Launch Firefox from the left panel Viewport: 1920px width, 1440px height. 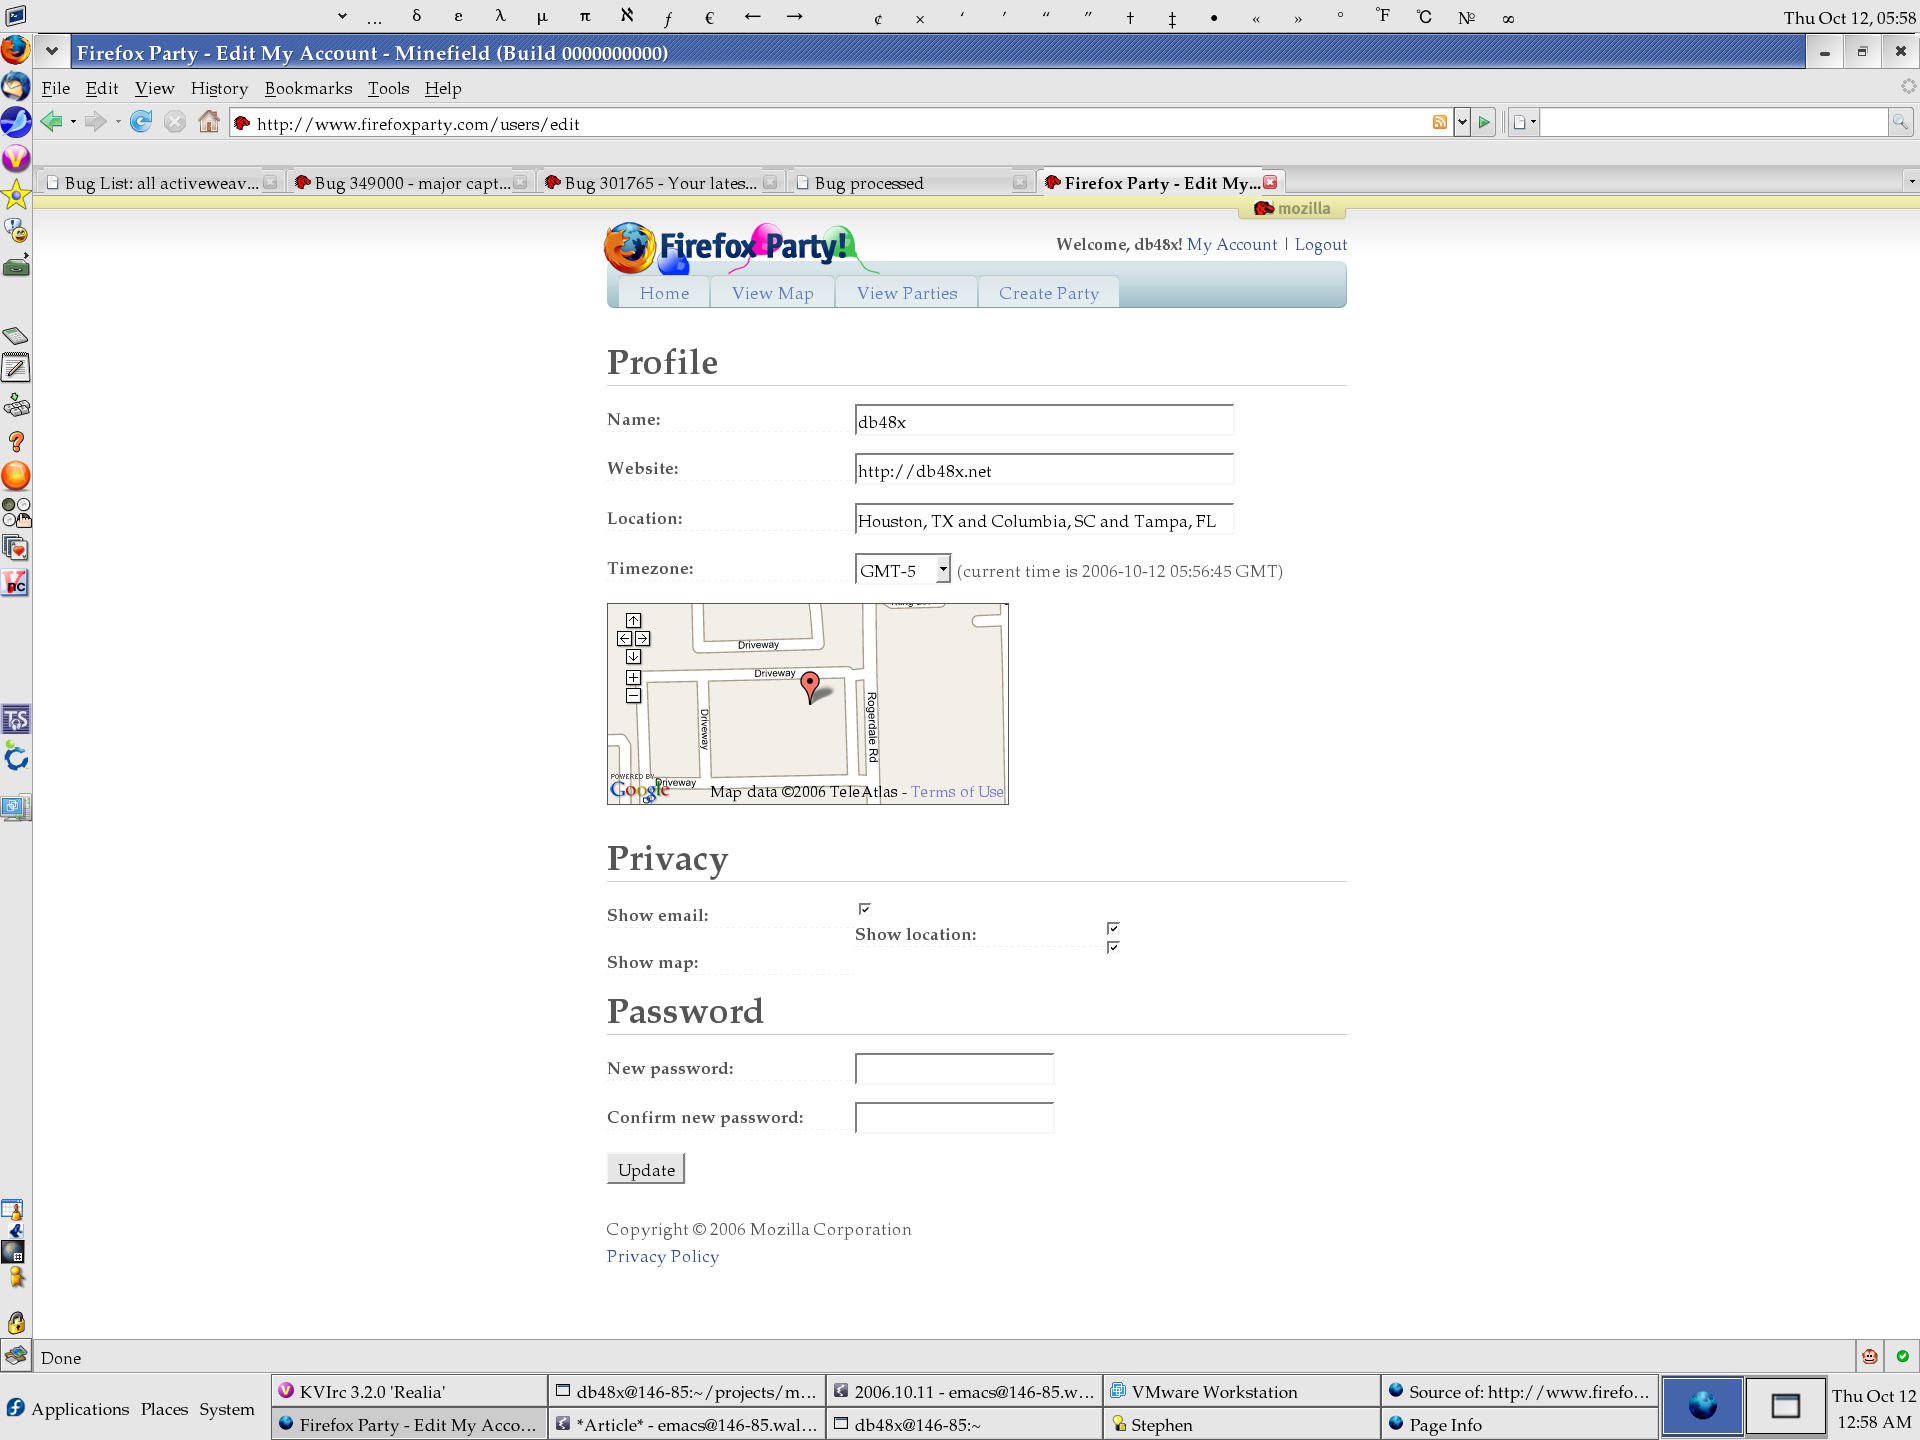(x=16, y=49)
